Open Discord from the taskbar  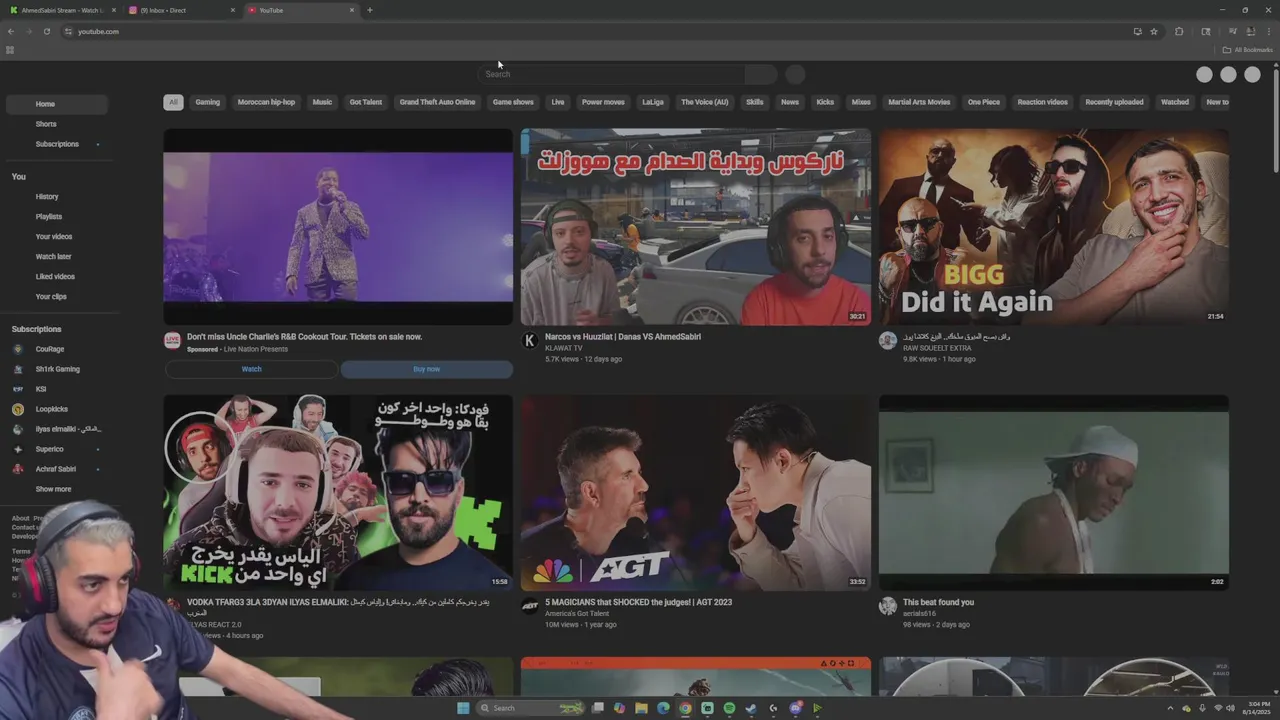pos(795,708)
